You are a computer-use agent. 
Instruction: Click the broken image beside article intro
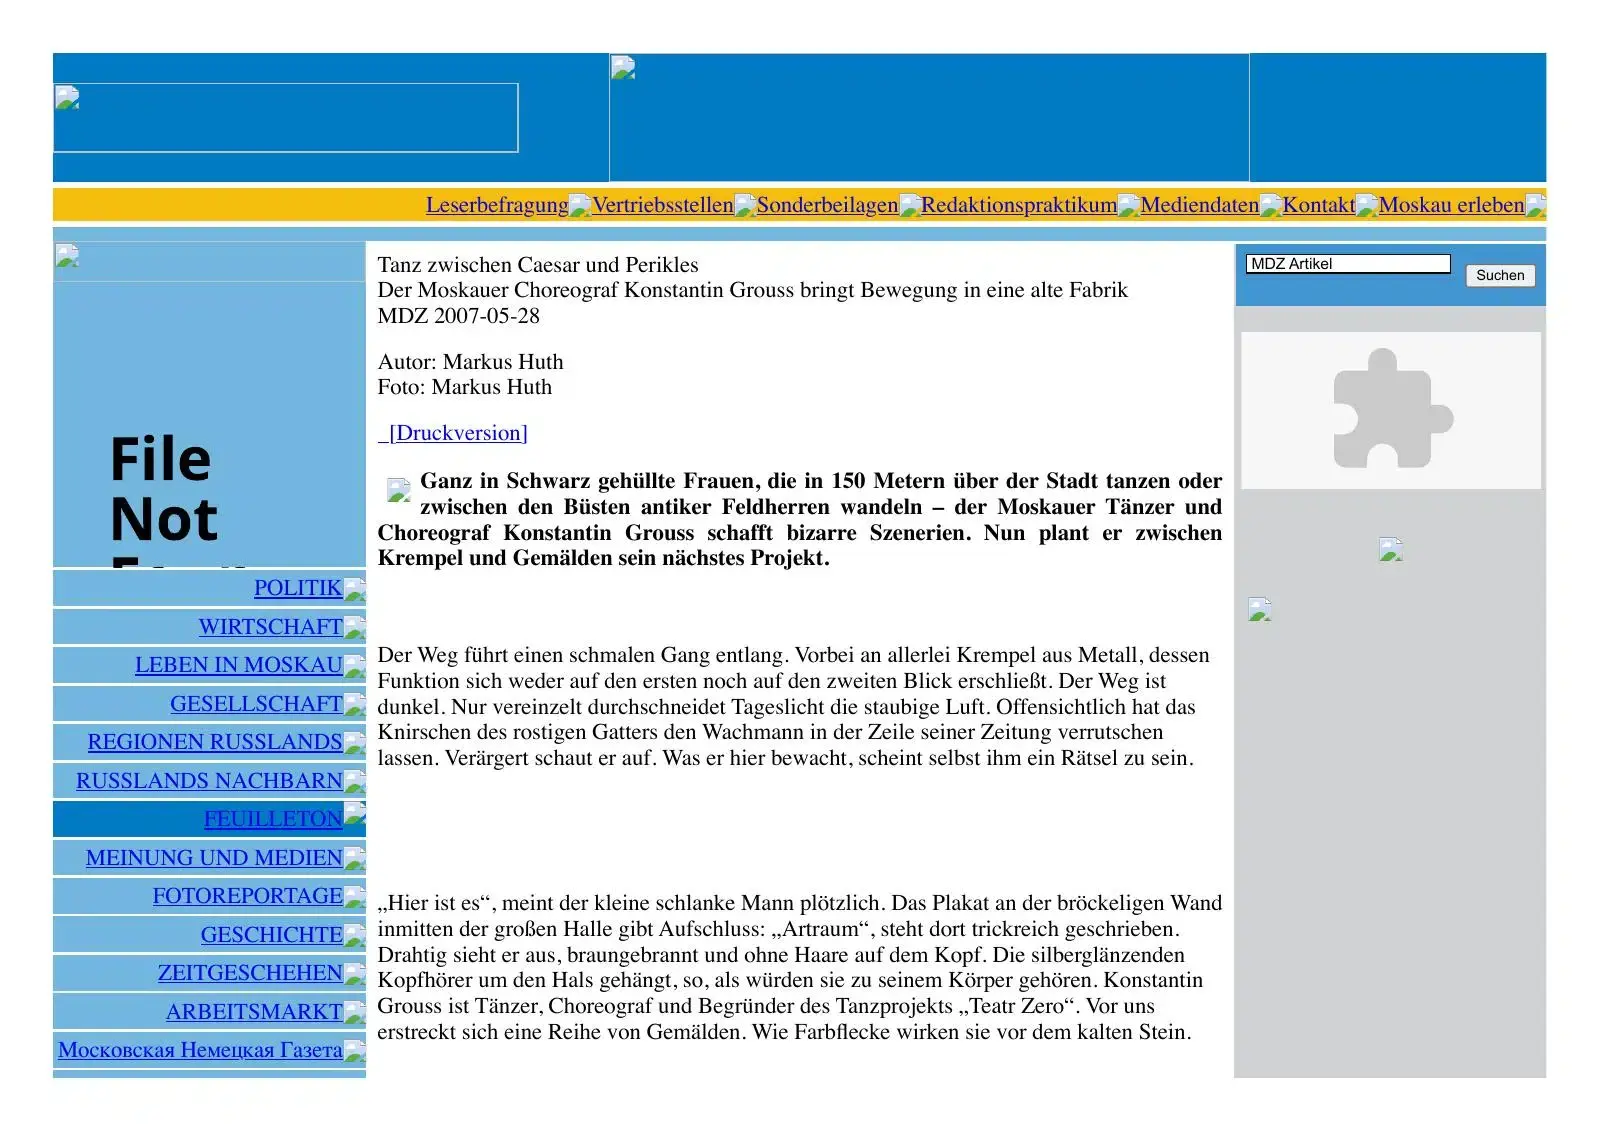pyautogui.click(x=398, y=490)
